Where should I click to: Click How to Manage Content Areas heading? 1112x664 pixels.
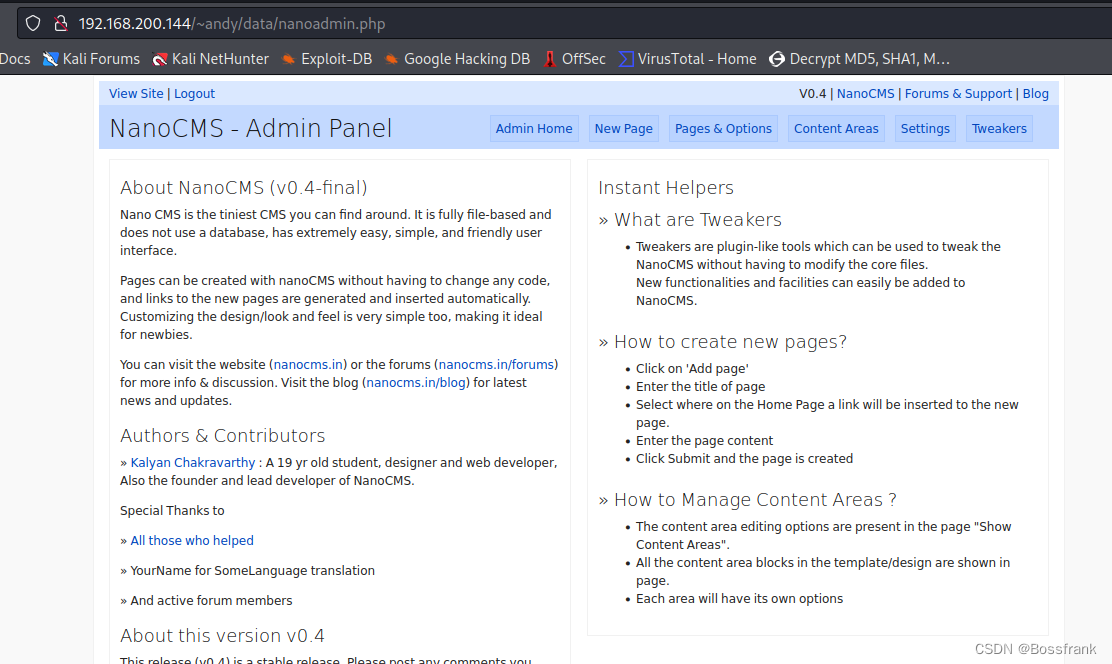755,500
